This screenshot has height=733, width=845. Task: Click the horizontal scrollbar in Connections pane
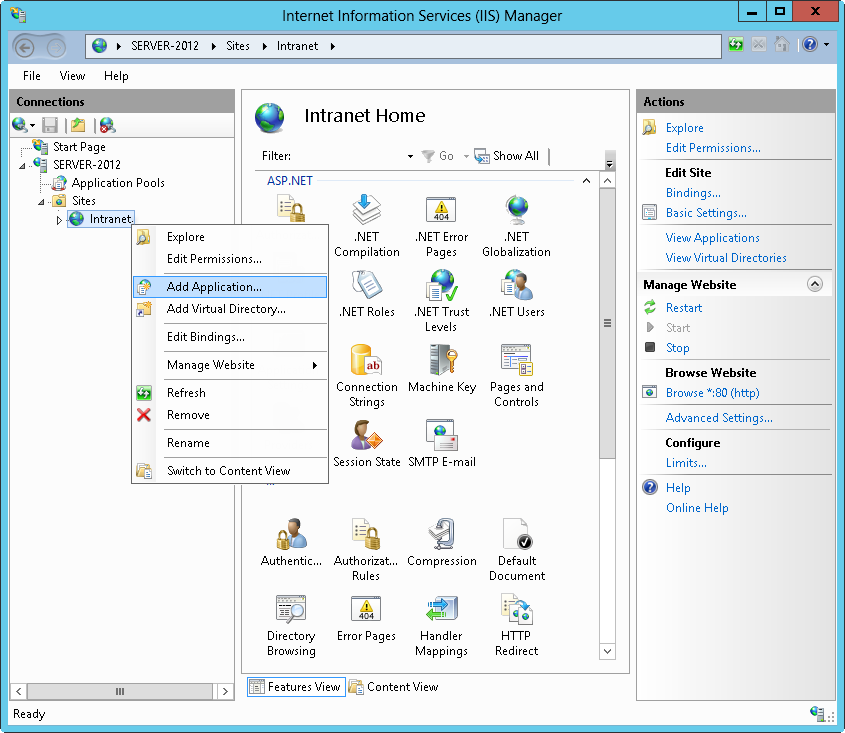coord(120,691)
